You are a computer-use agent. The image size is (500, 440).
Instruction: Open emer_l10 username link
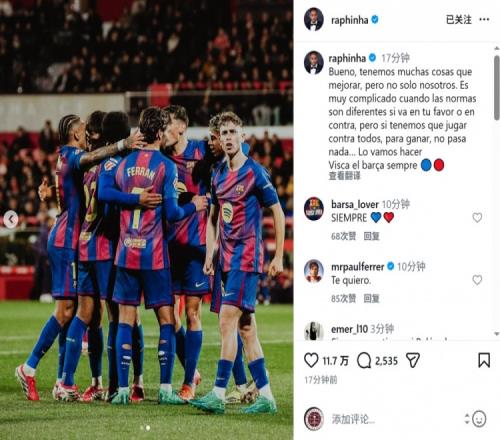349,329
